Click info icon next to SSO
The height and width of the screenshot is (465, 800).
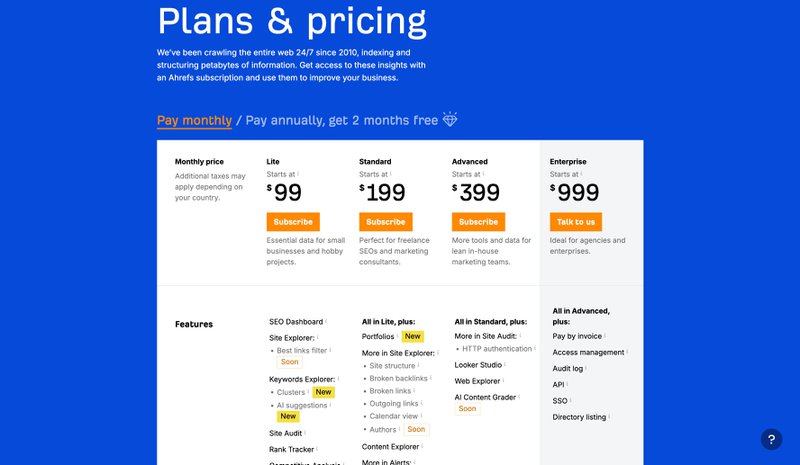pos(572,400)
